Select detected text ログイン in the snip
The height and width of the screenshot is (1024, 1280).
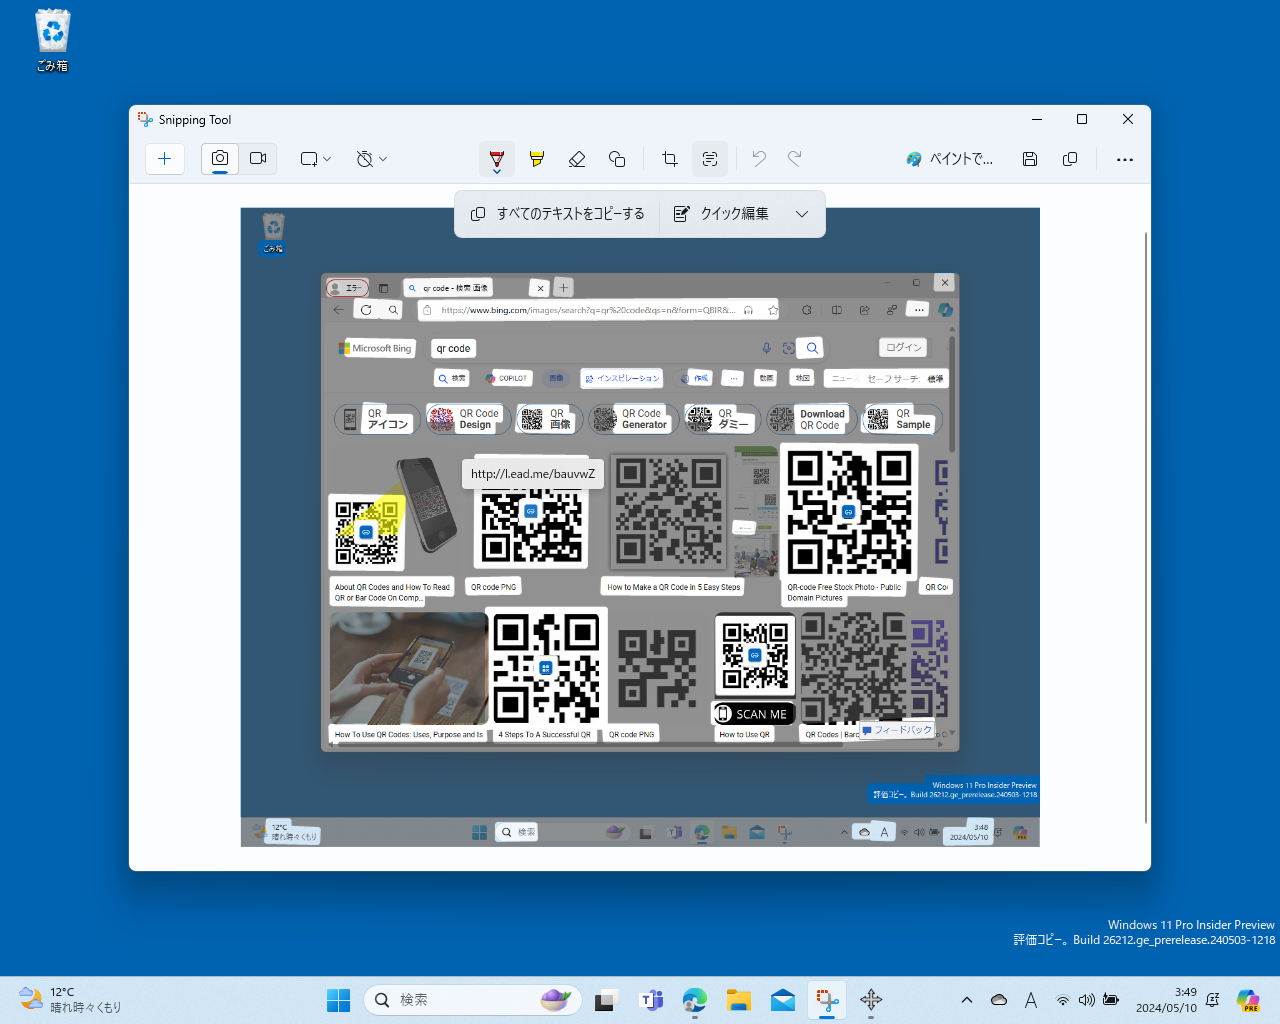tap(903, 348)
